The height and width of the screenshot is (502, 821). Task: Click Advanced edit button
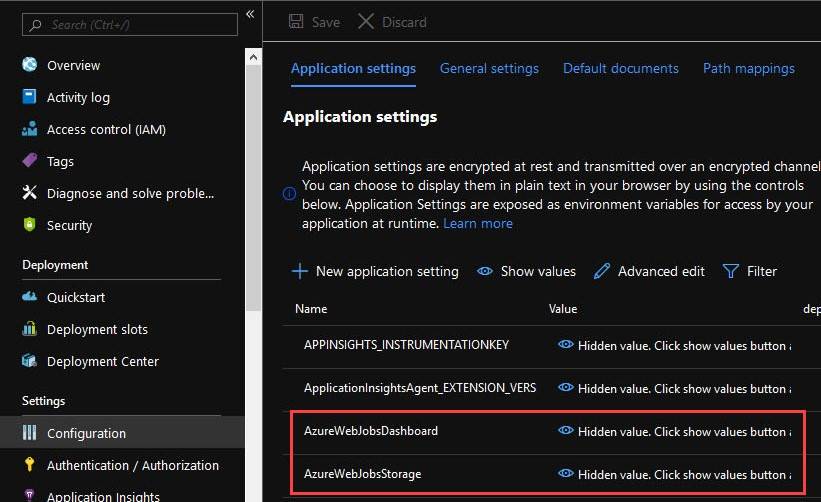[x=649, y=271]
